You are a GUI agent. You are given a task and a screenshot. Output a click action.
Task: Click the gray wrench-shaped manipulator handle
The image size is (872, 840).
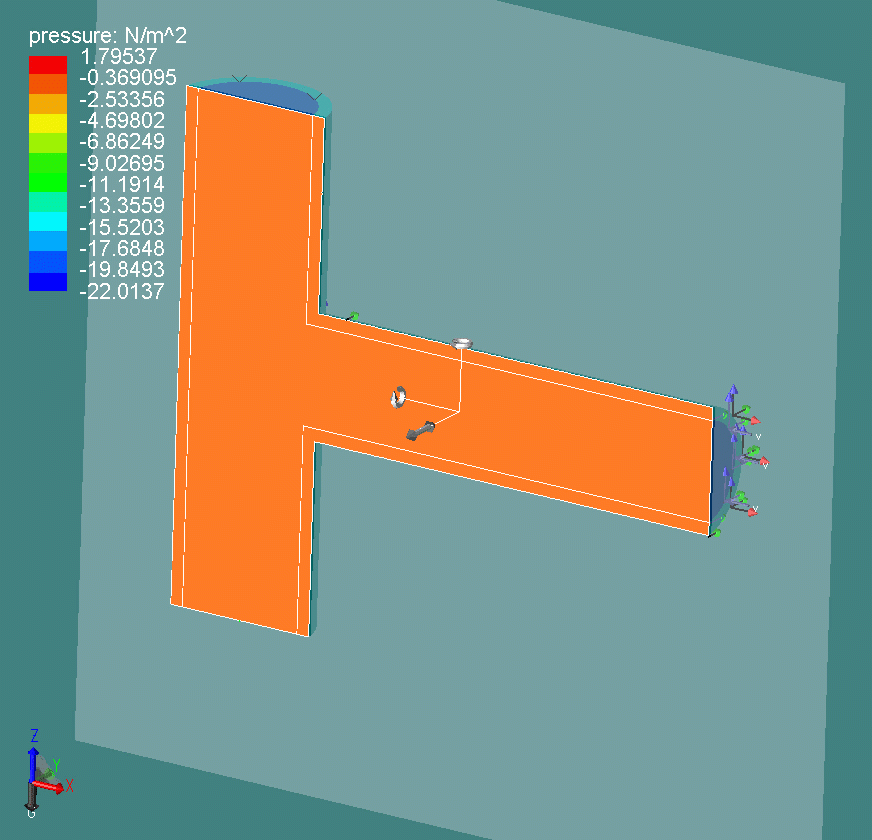click(420, 431)
